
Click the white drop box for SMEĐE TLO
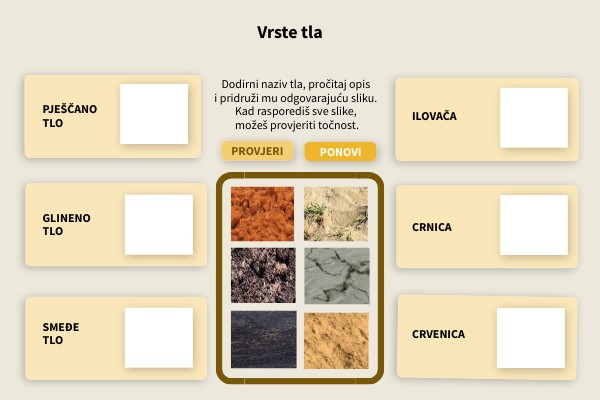click(158, 337)
